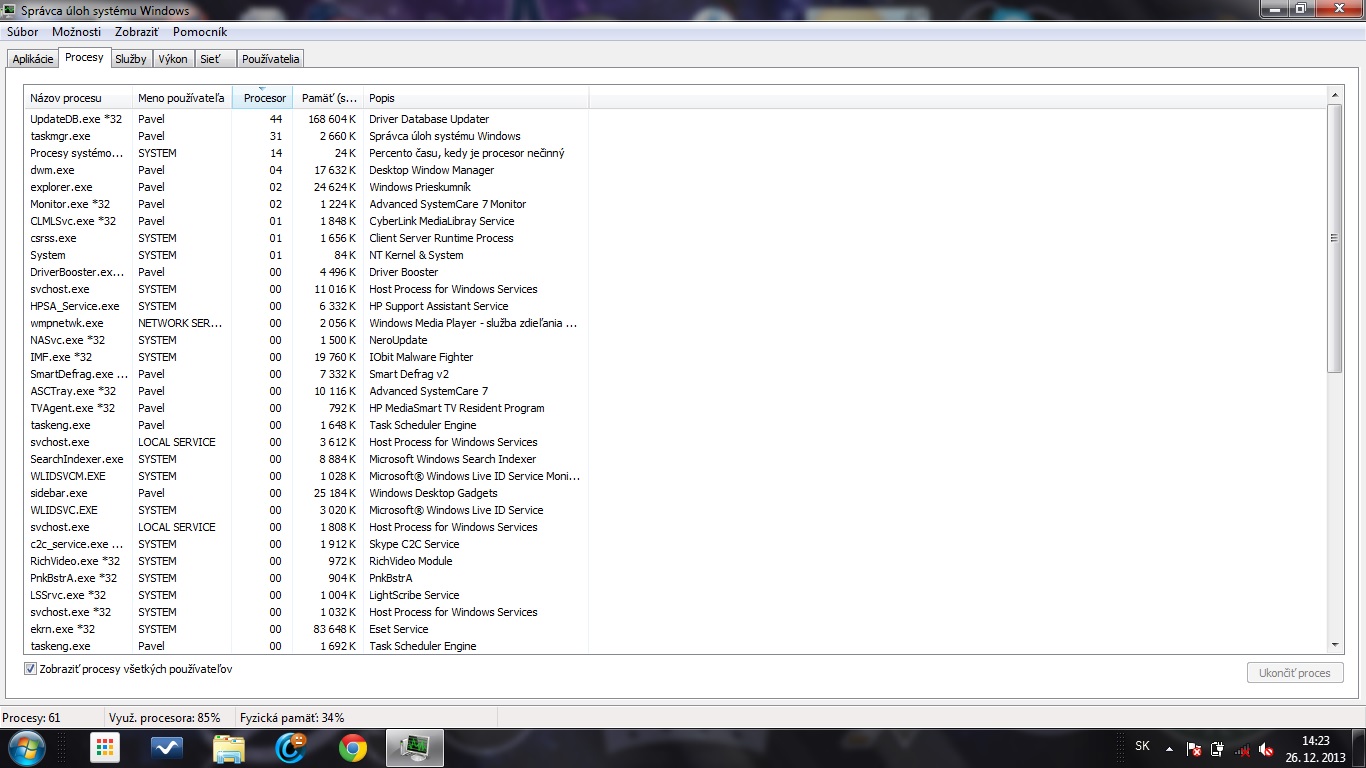This screenshot has height=768, width=1366.
Task: Open the Možnosti menu
Action: click(77, 32)
